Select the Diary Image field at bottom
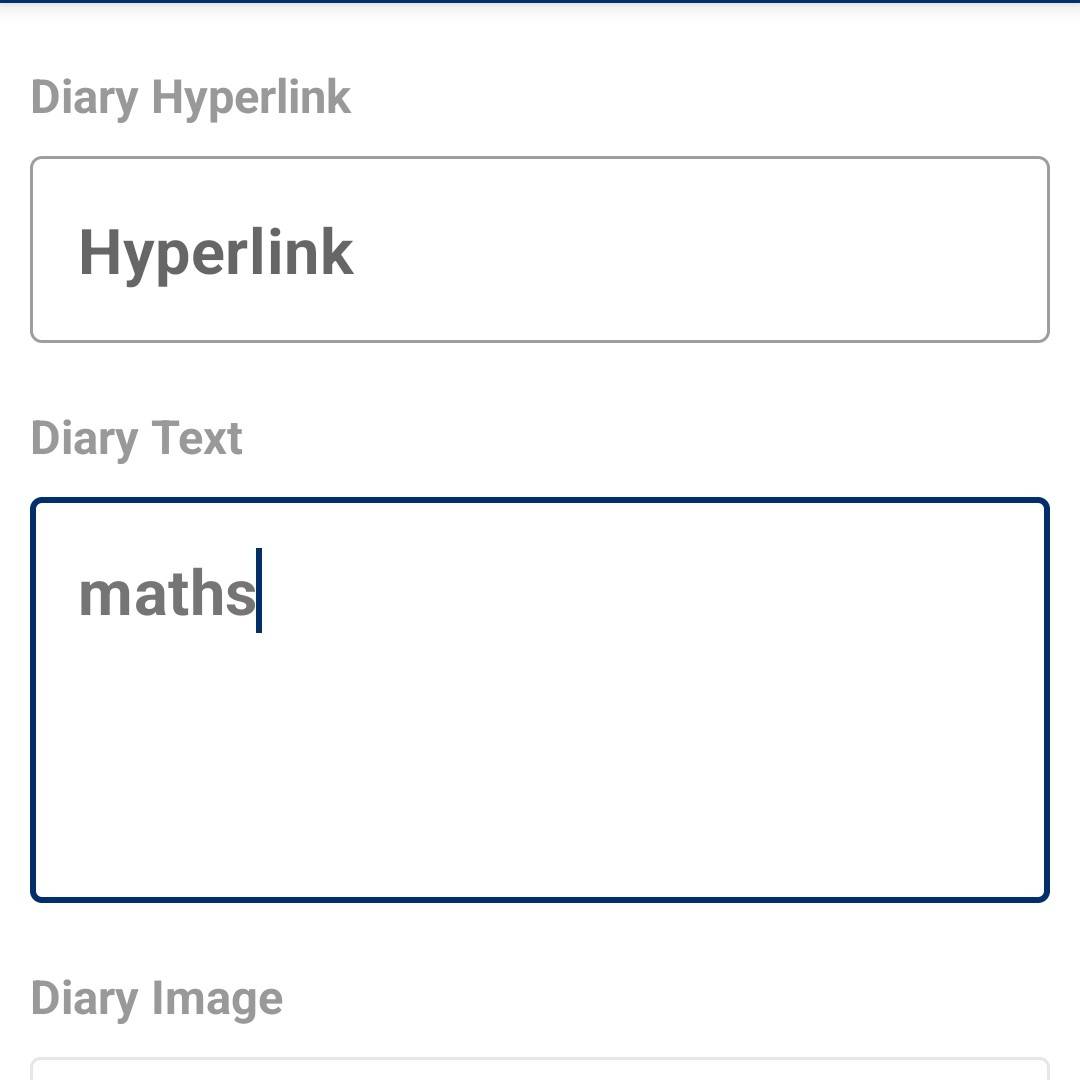This screenshot has width=1080, height=1080. pos(540,1068)
